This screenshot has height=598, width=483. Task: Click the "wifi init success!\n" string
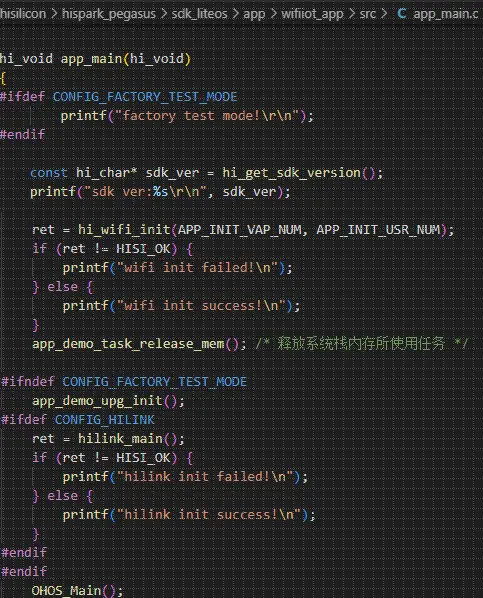pos(201,305)
